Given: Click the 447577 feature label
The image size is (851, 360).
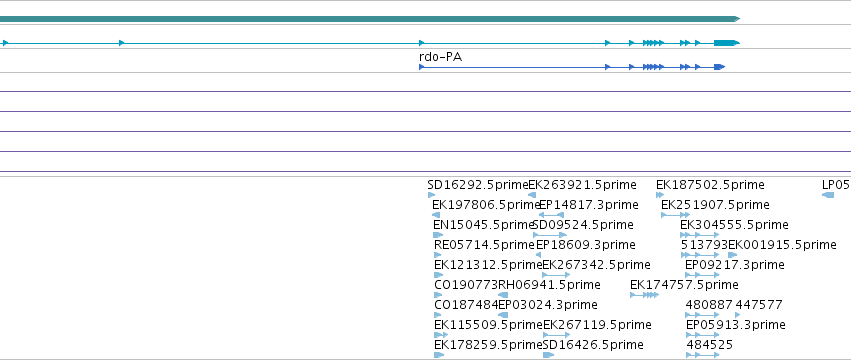Looking at the screenshot, I should pos(759,305).
